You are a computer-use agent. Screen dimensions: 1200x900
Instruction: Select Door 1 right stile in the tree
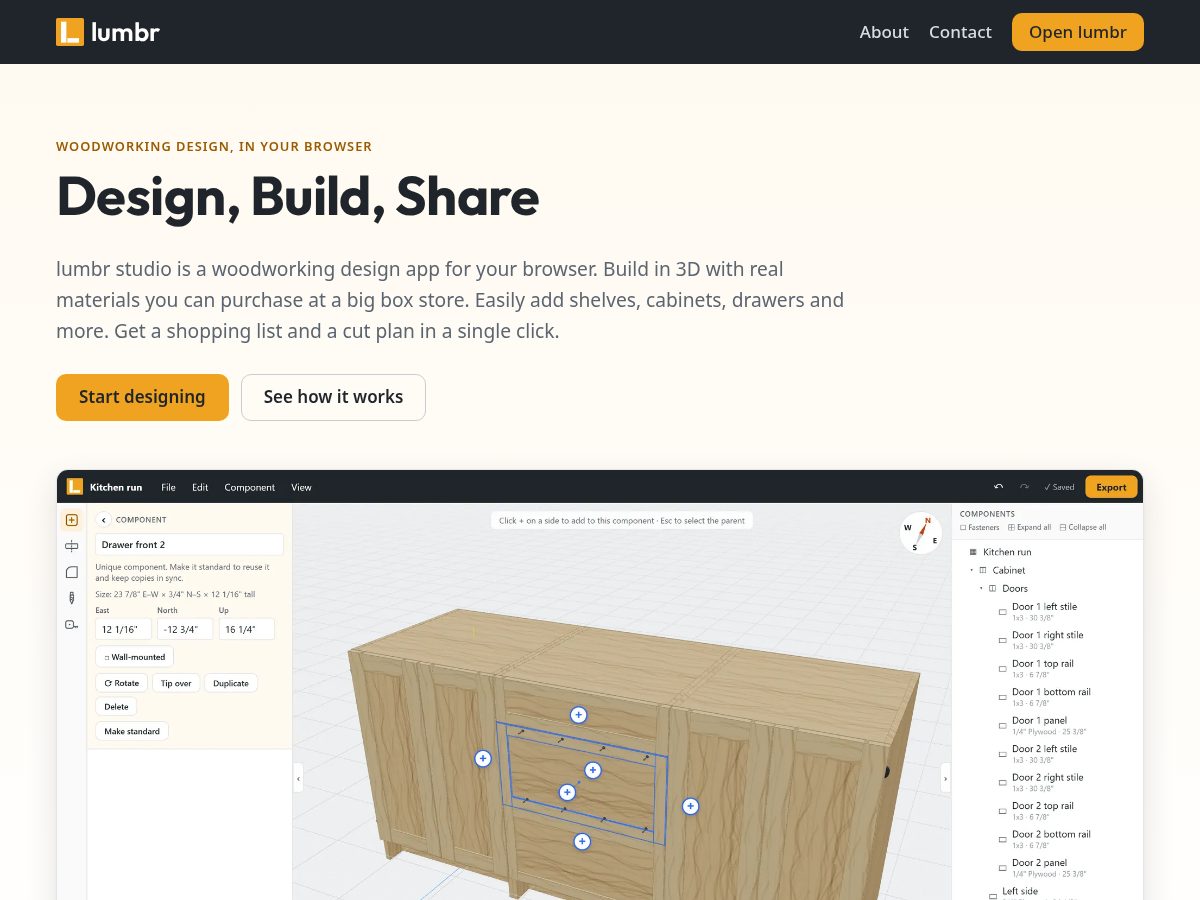1047,635
